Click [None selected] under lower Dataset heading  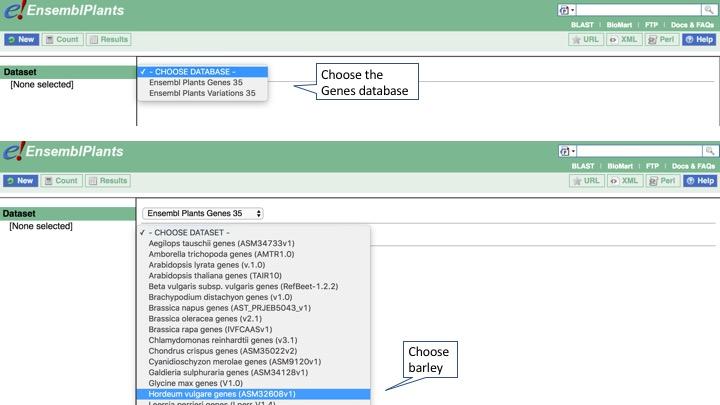point(41,226)
